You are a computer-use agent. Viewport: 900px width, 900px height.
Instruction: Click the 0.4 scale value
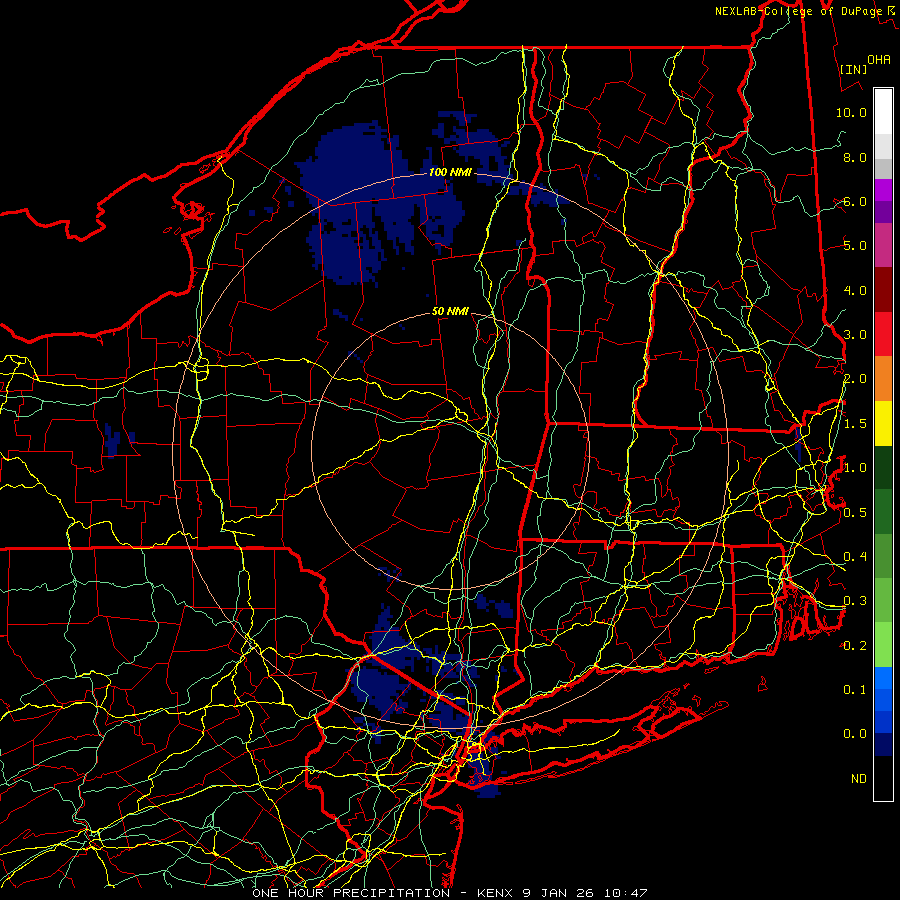pyautogui.click(x=855, y=557)
